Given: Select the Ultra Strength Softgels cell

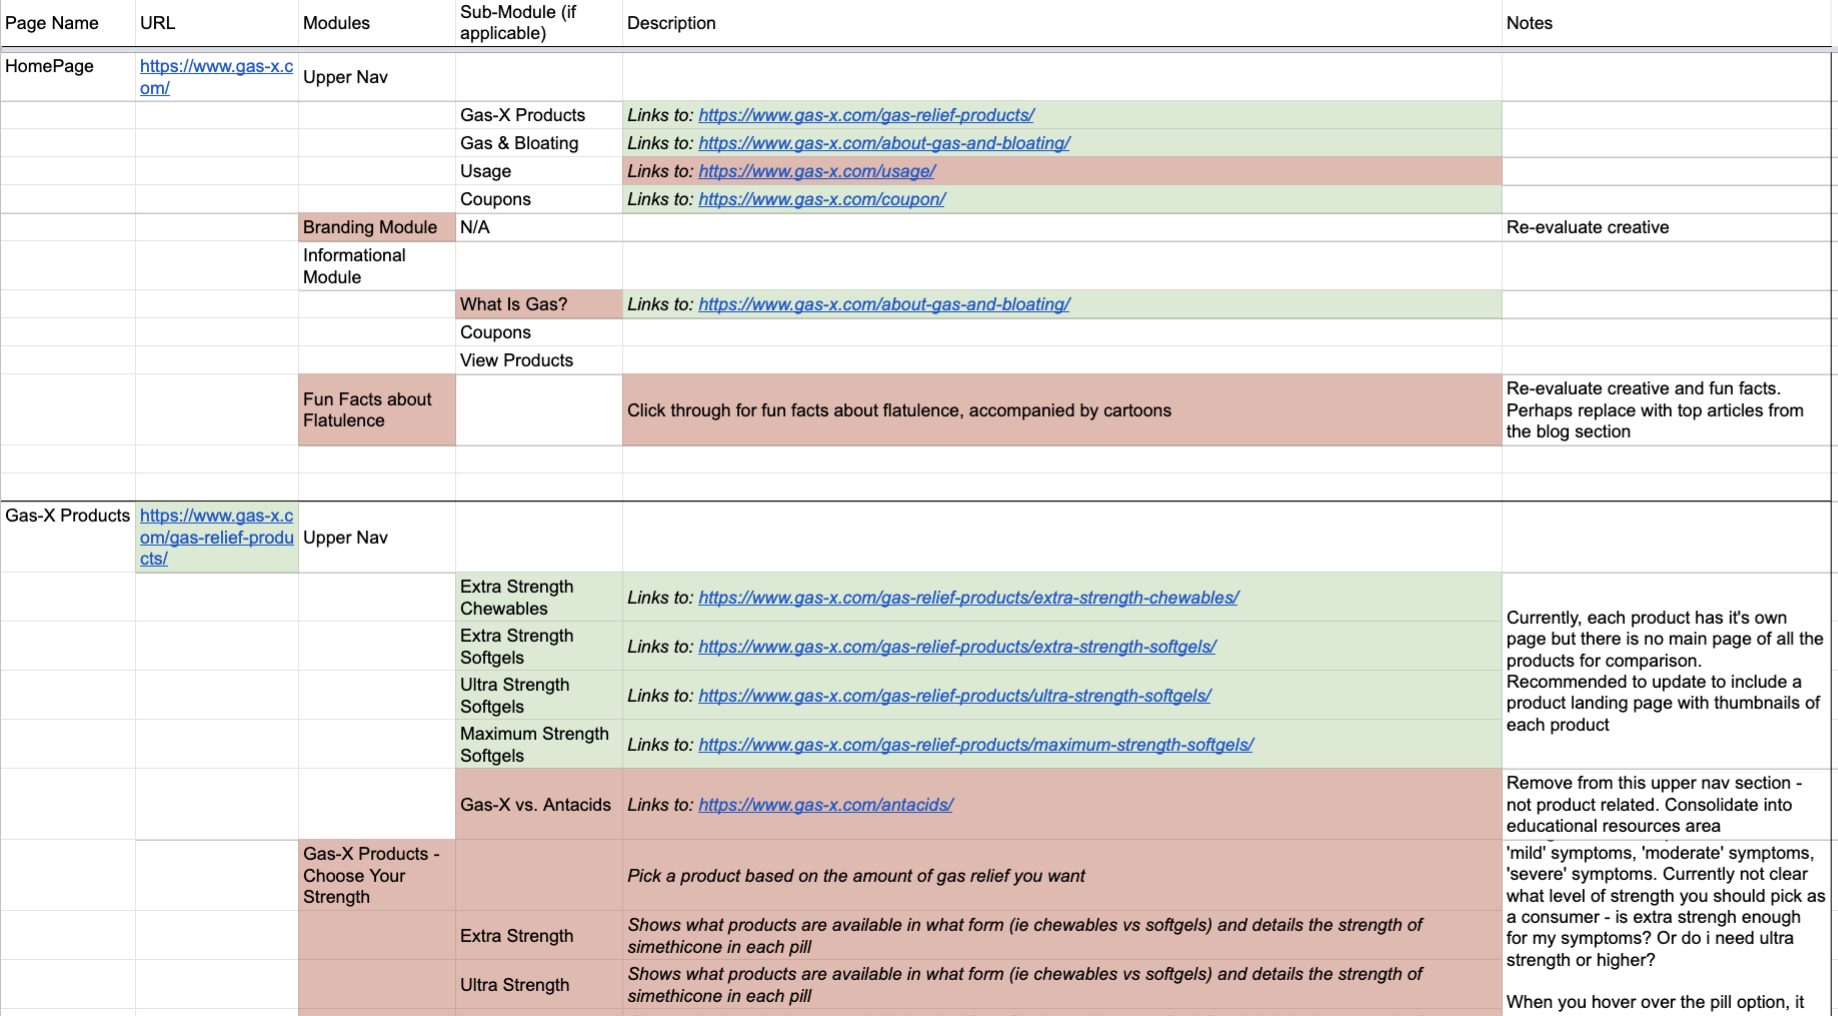Looking at the screenshot, I should click(539, 696).
